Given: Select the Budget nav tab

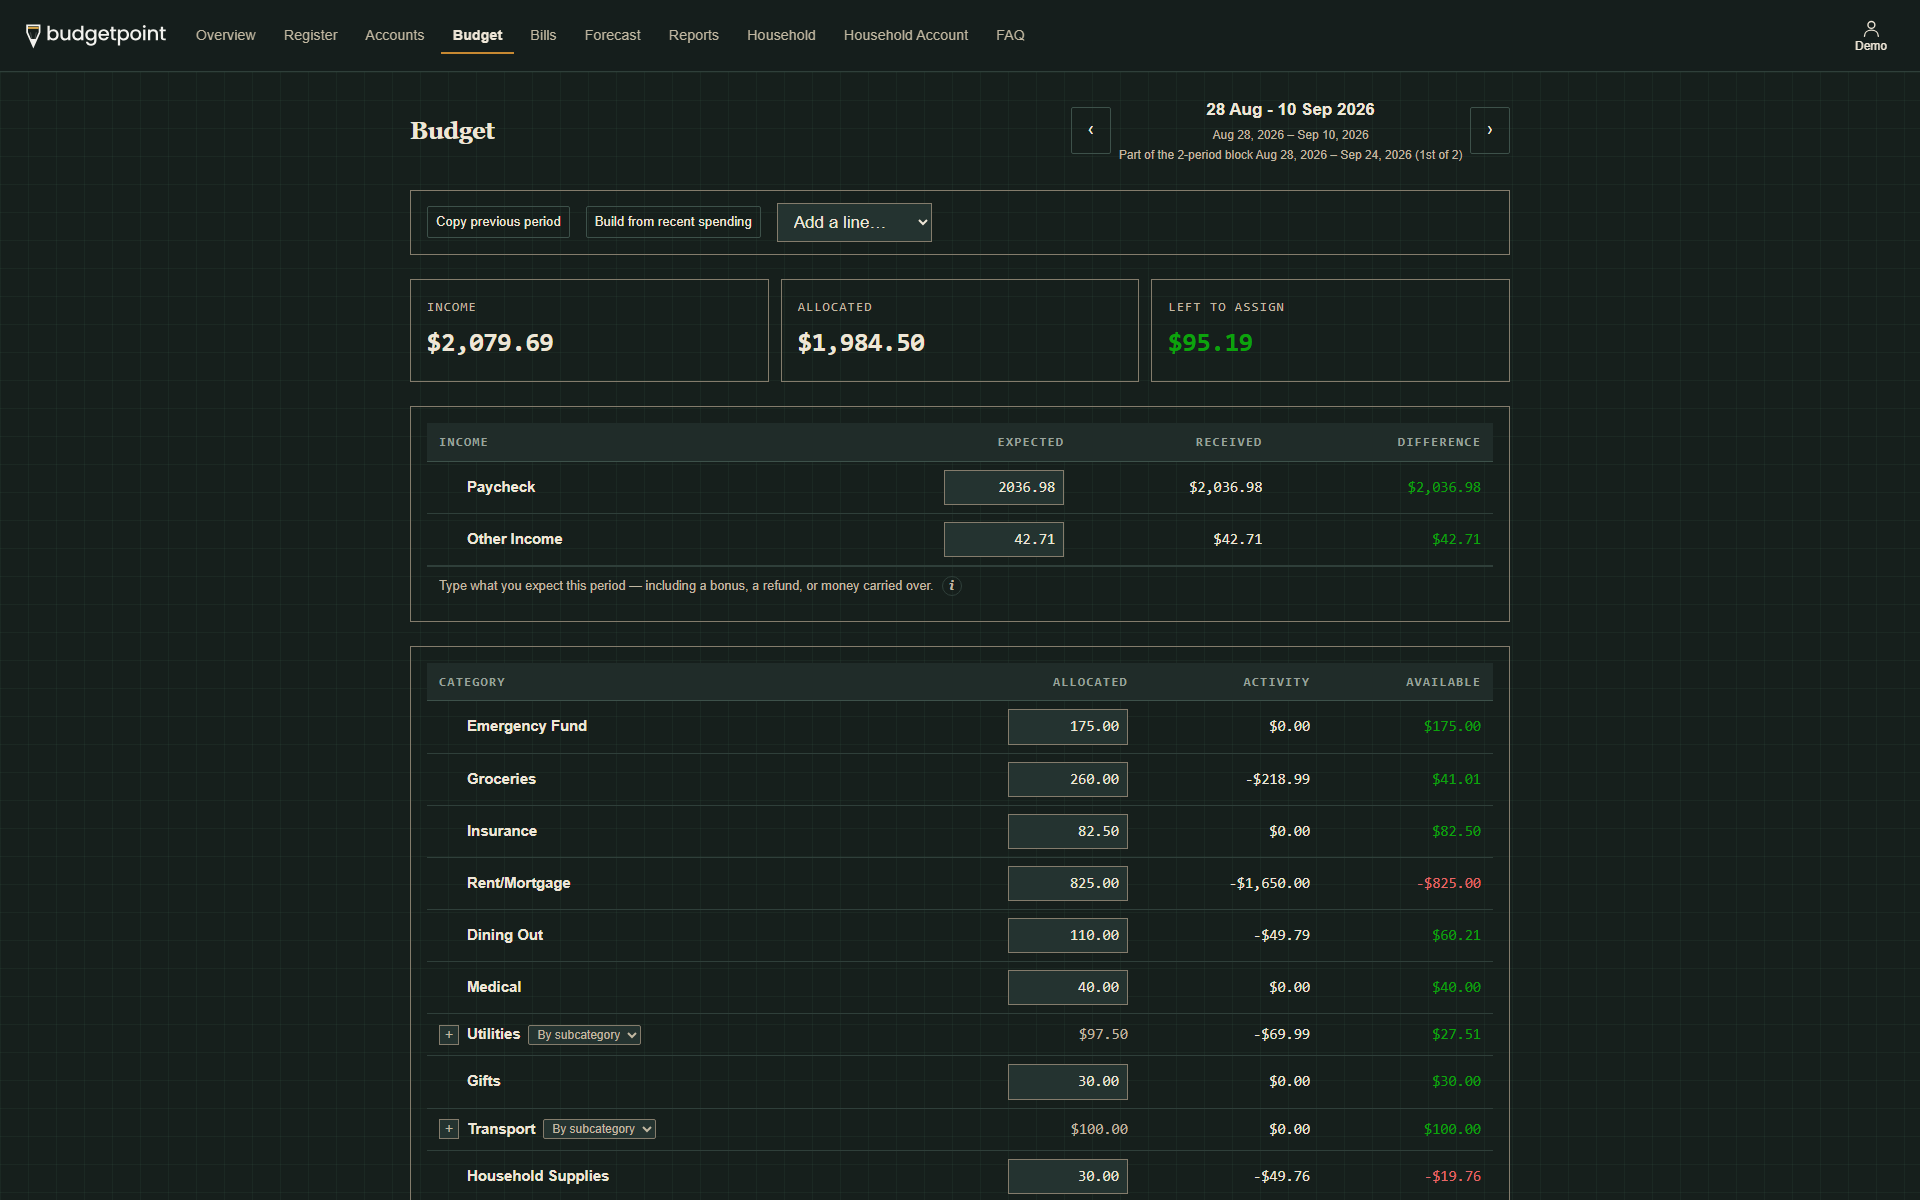Looking at the screenshot, I should (x=477, y=35).
